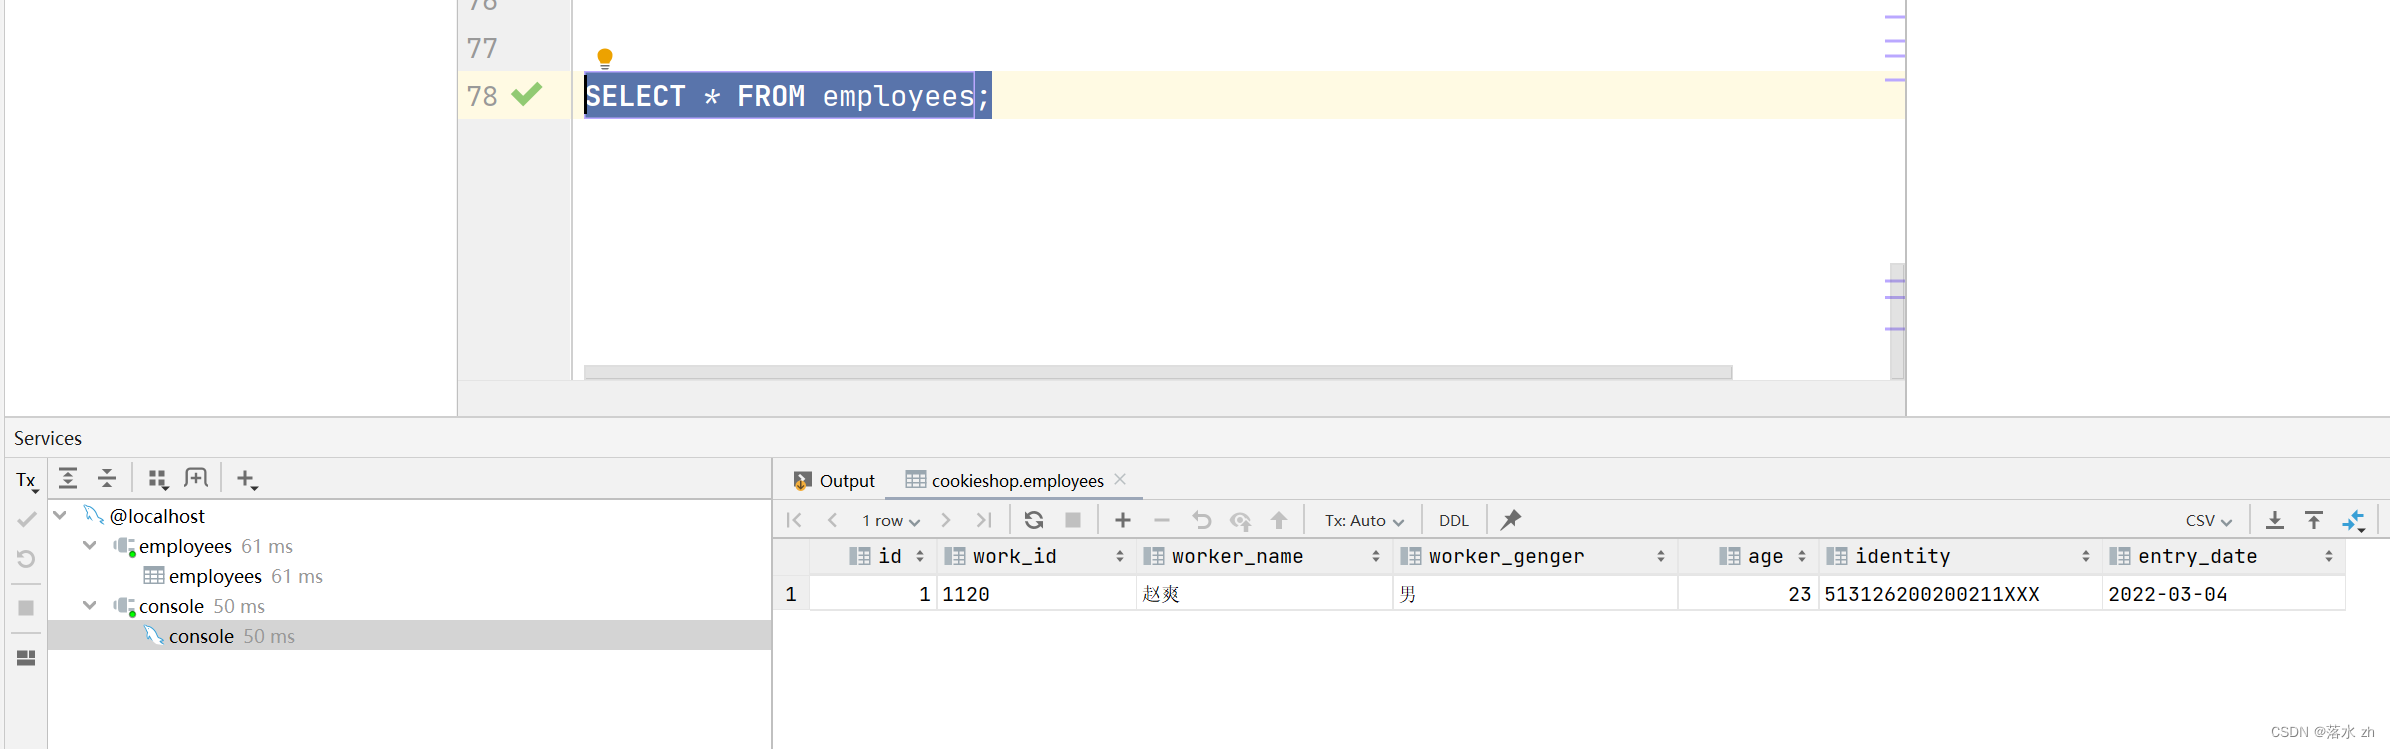Click Expand All in Services toolbar

(68, 478)
